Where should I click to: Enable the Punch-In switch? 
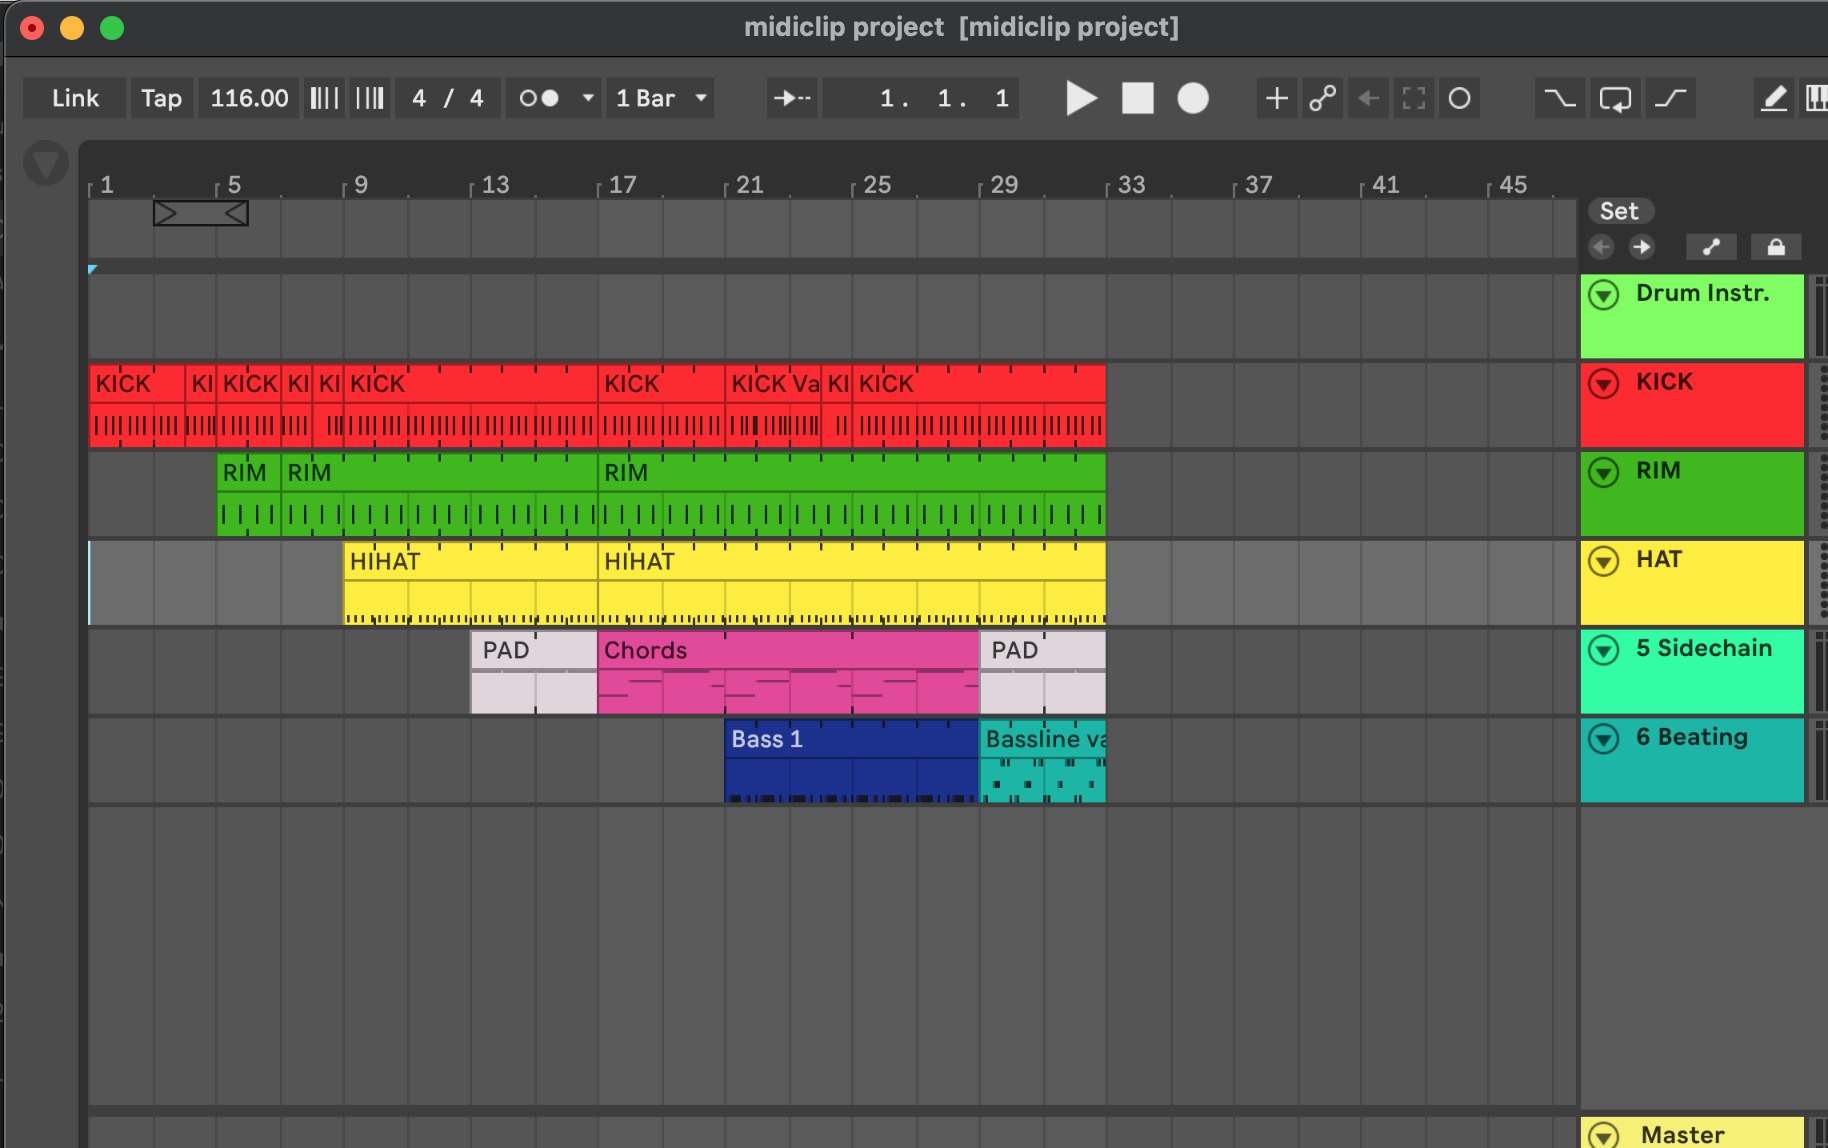[1559, 98]
